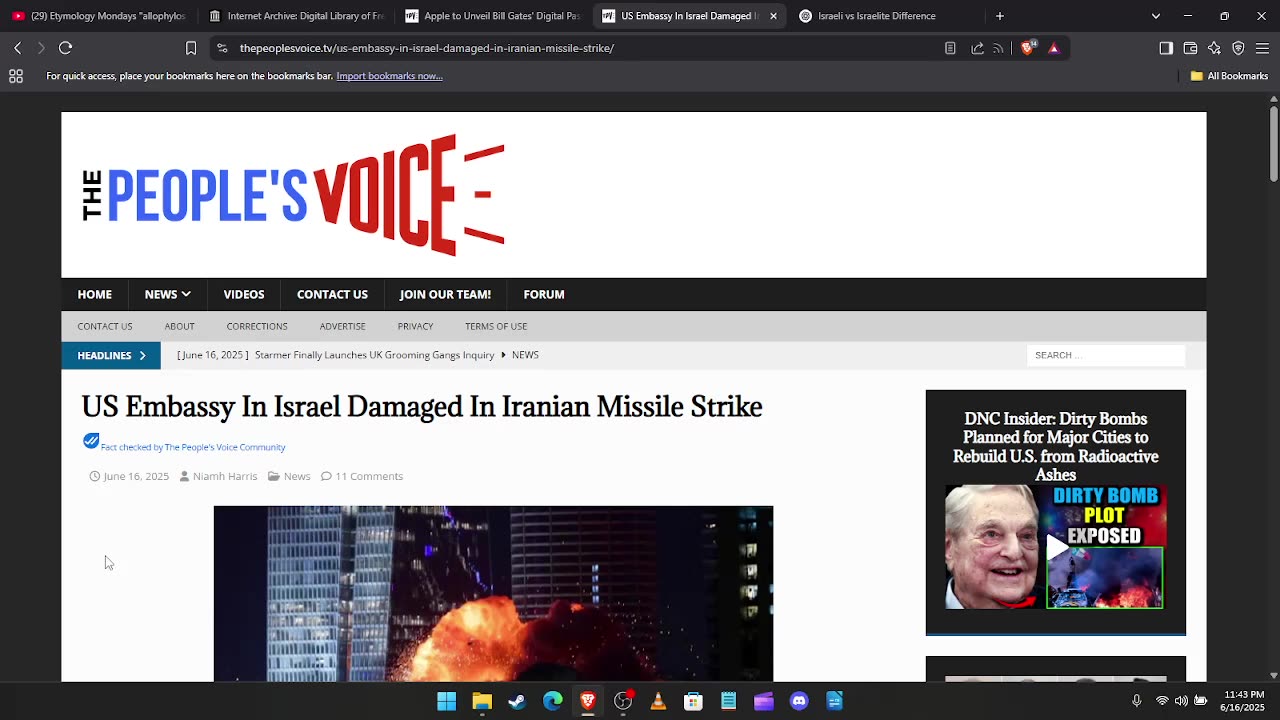Screen dimensions: 1280x720
Task: Open author Niamh Harris page
Action: [x=225, y=476]
